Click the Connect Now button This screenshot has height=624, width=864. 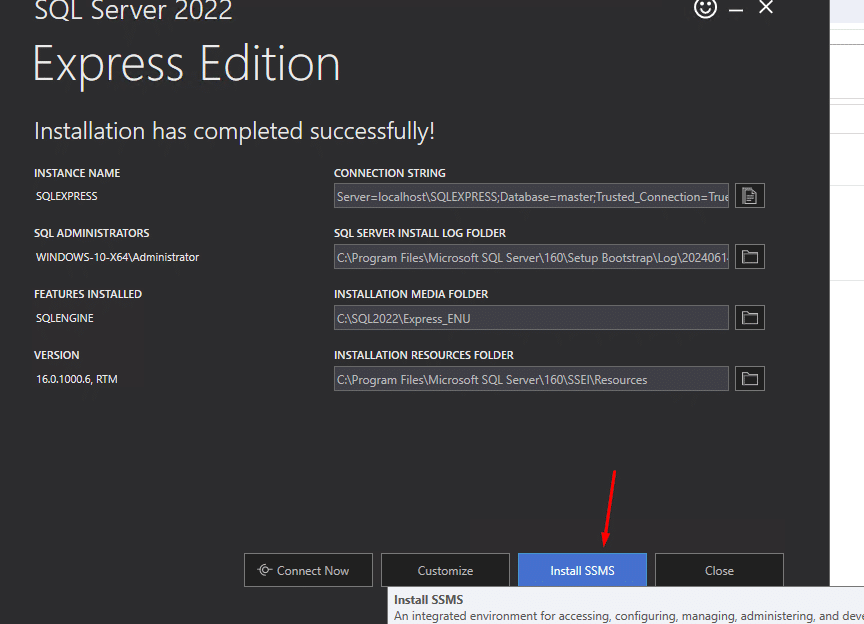point(308,570)
